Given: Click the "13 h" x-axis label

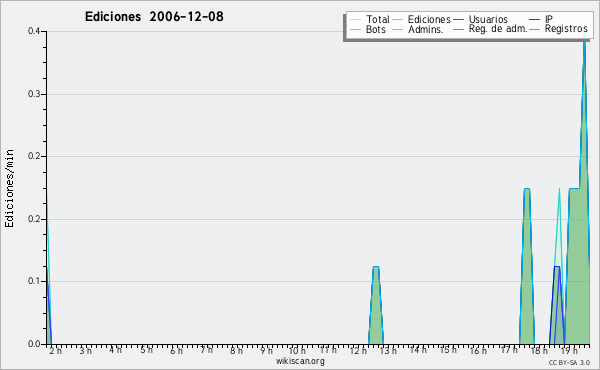Looking at the screenshot, I should (x=388, y=350).
